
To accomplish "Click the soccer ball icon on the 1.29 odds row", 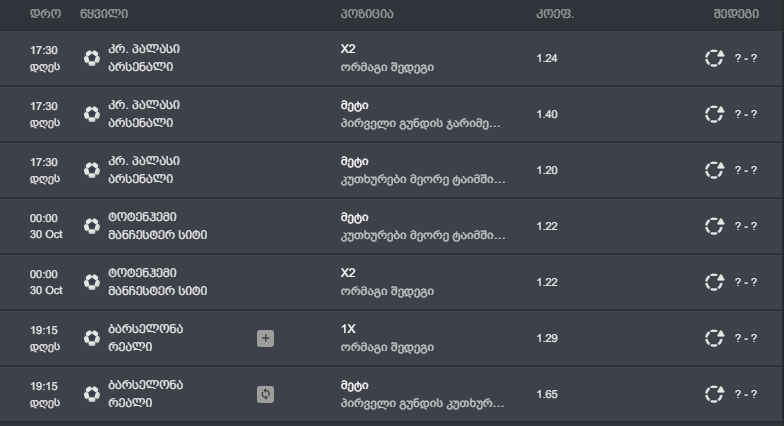I will click(x=92, y=338).
